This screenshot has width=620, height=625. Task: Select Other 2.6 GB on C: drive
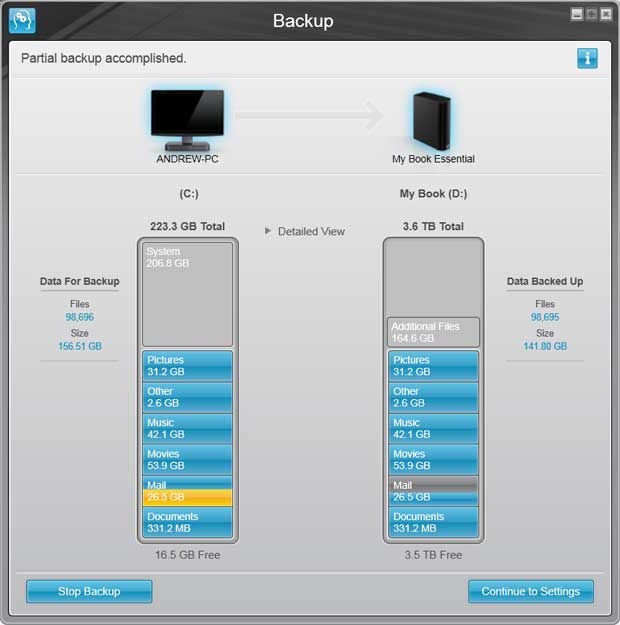tap(187, 397)
